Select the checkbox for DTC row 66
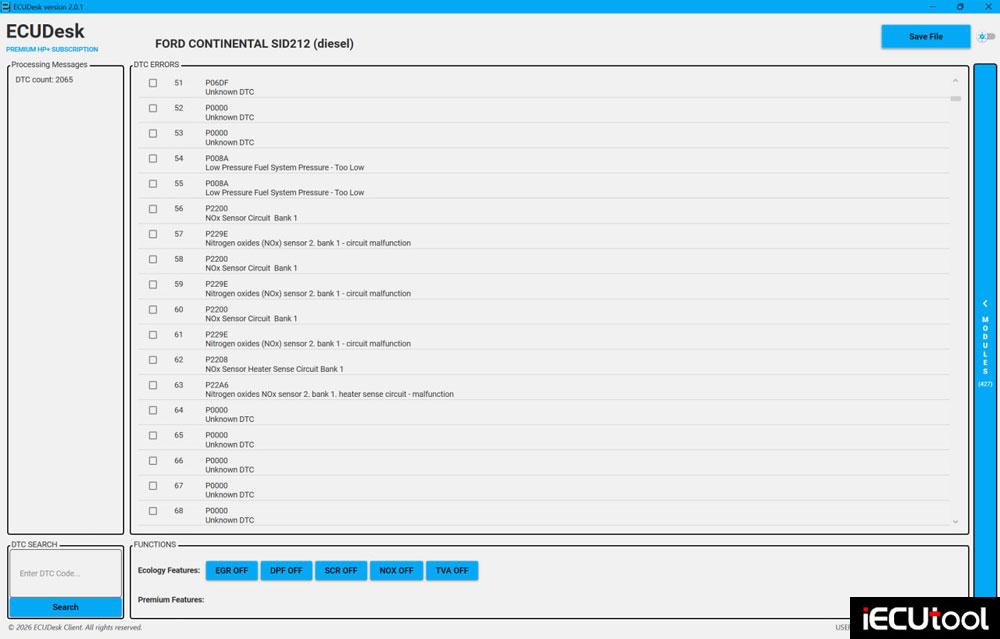Image resolution: width=1000 pixels, height=639 pixels. click(153, 460)
